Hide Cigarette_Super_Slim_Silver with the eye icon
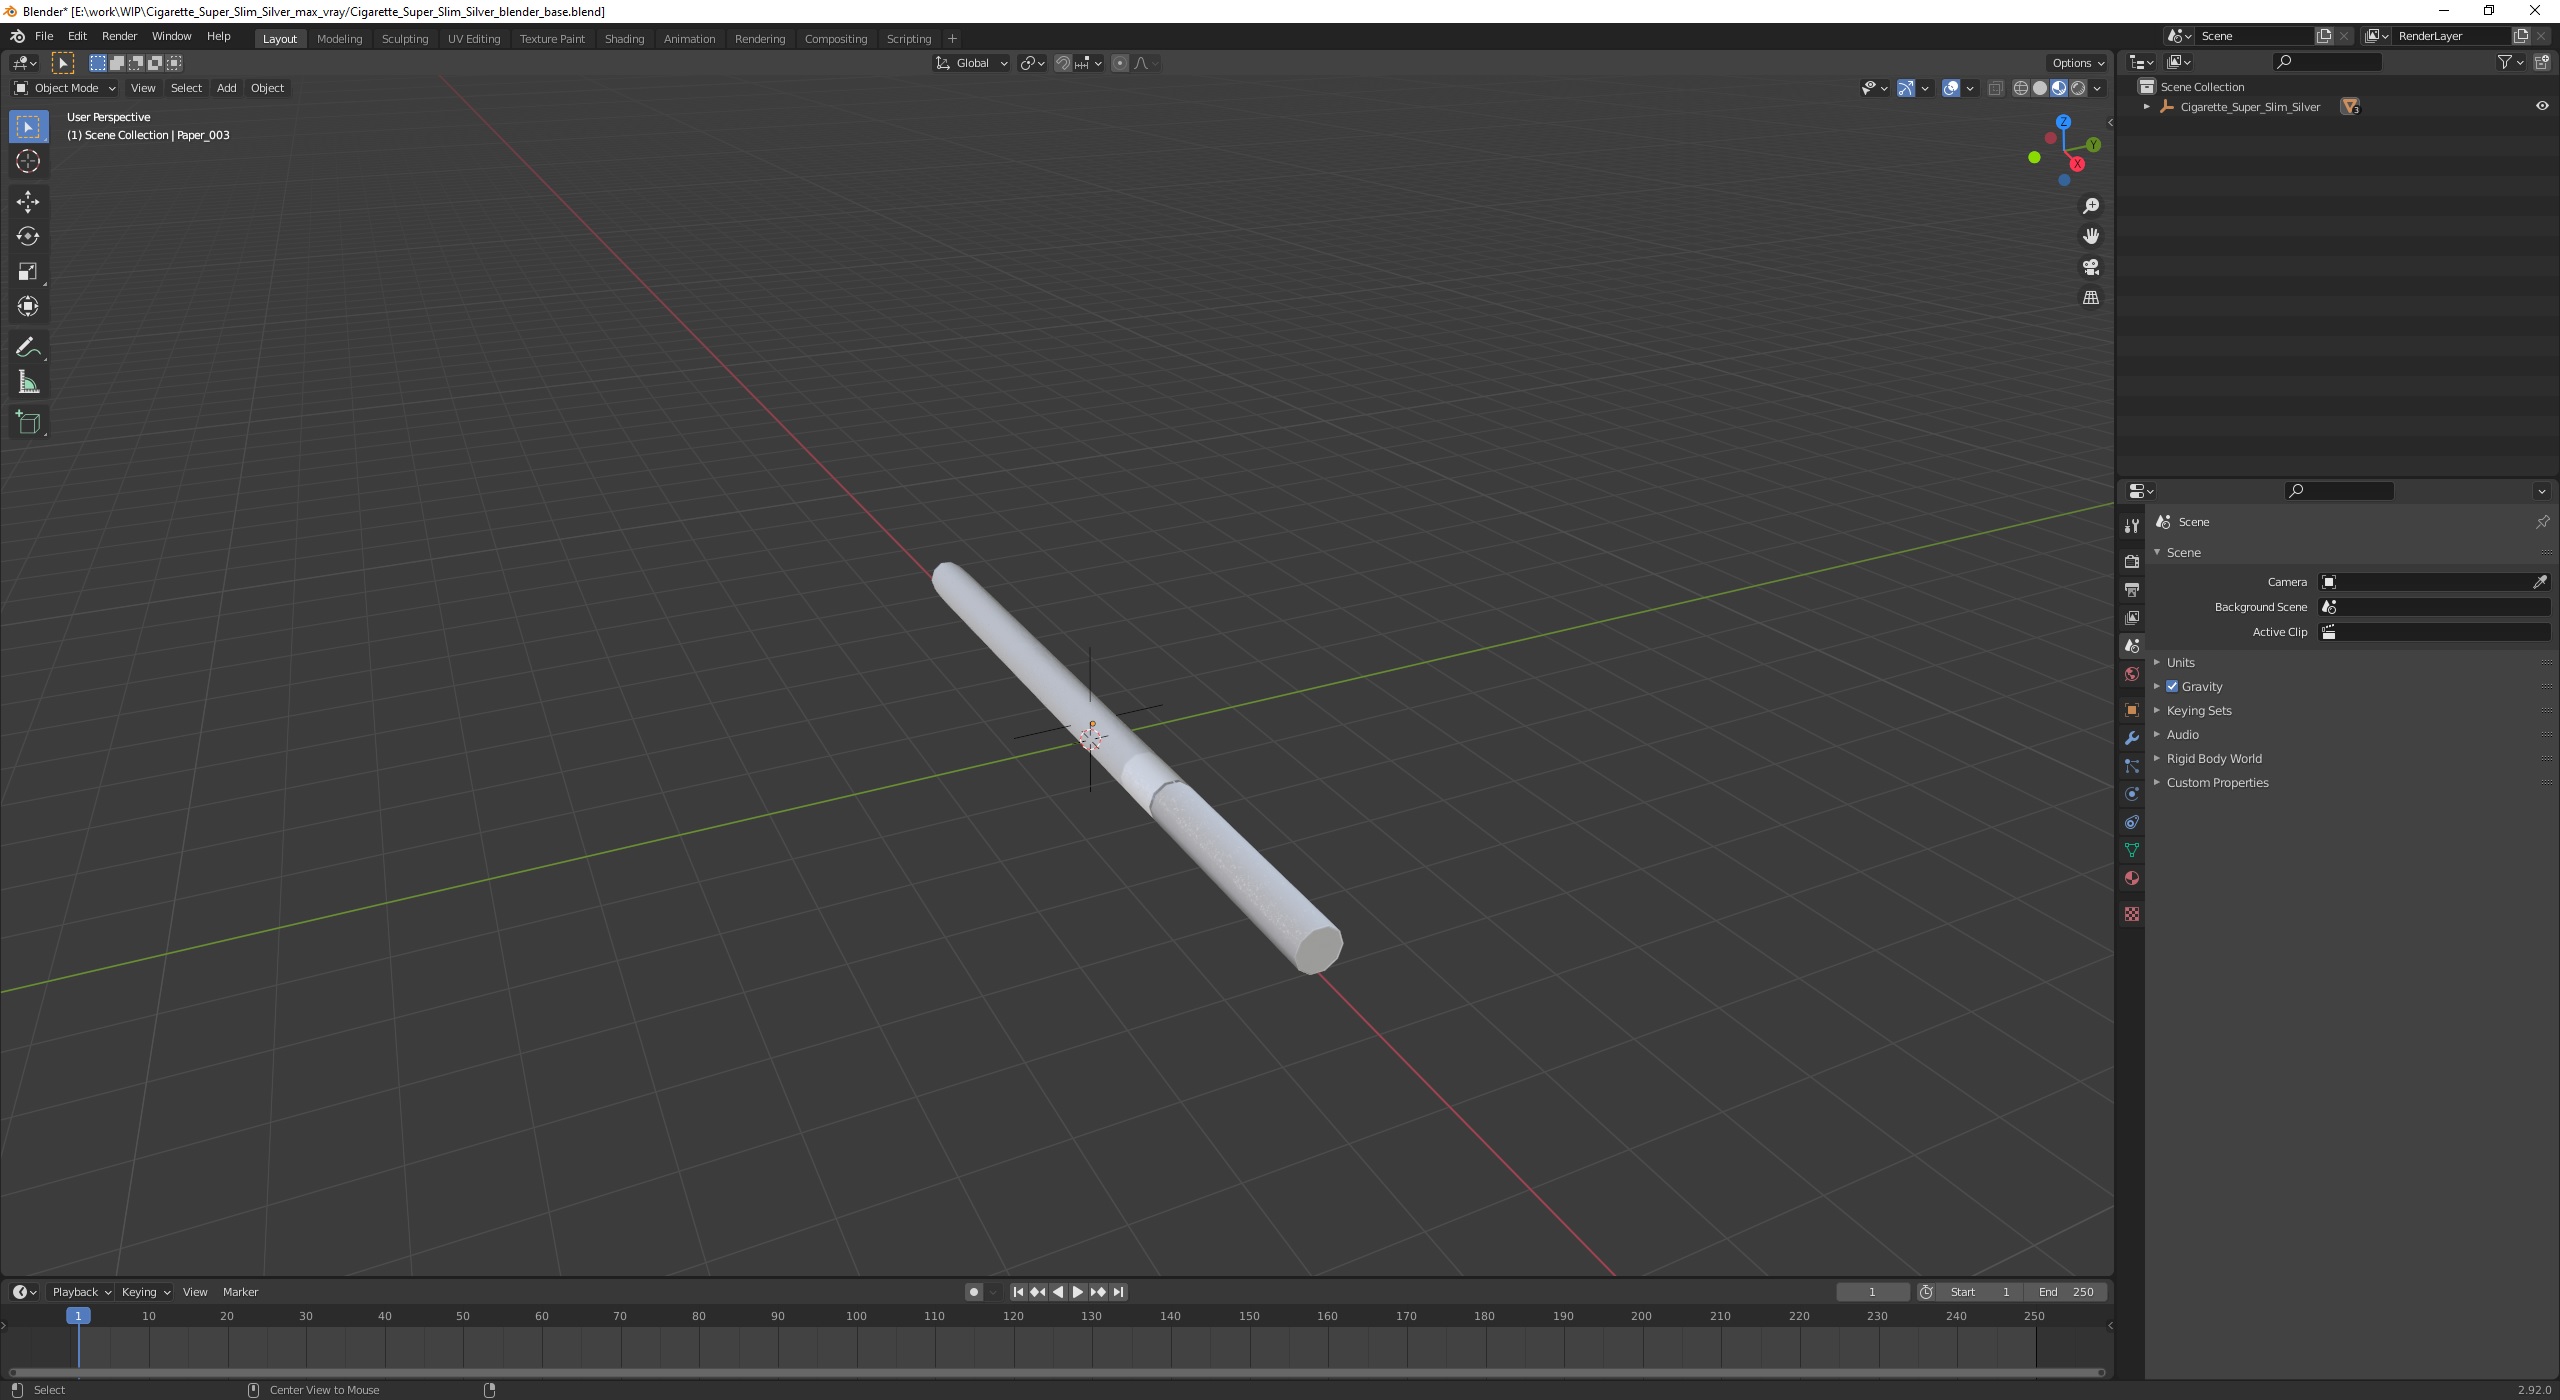This screenshot has width=2560, height=1400. click(2542, 106)
